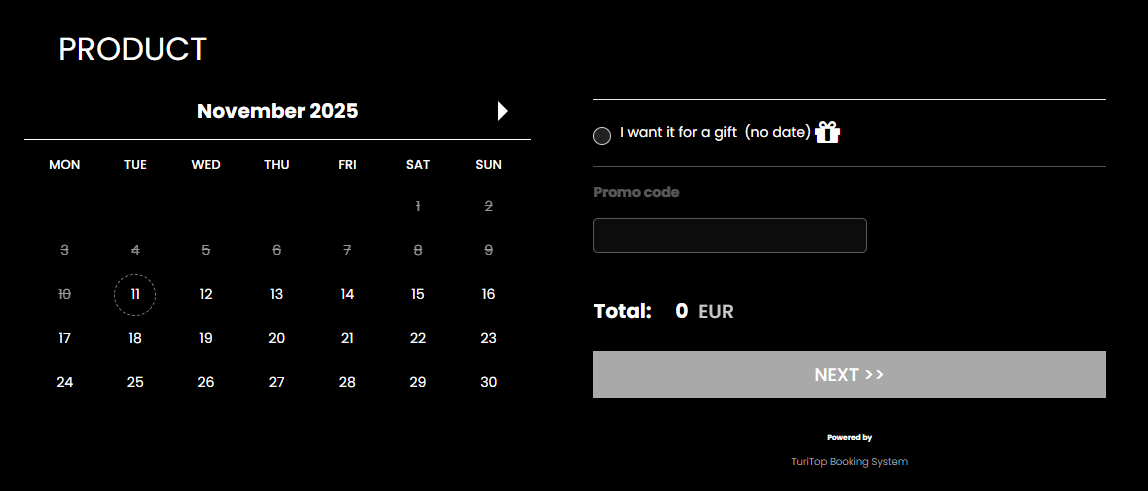Pick November 28 date
The height and width of the screenshot is (491, 1148).
point(347,382)
